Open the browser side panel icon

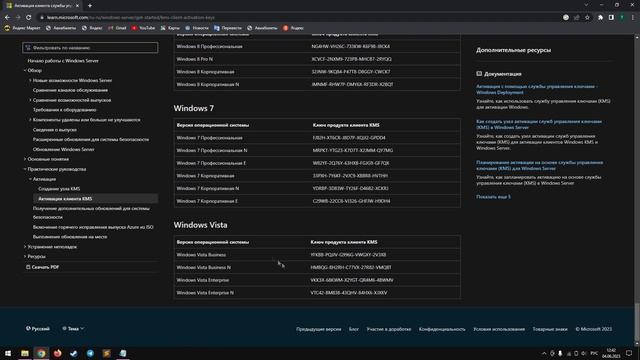611,18
